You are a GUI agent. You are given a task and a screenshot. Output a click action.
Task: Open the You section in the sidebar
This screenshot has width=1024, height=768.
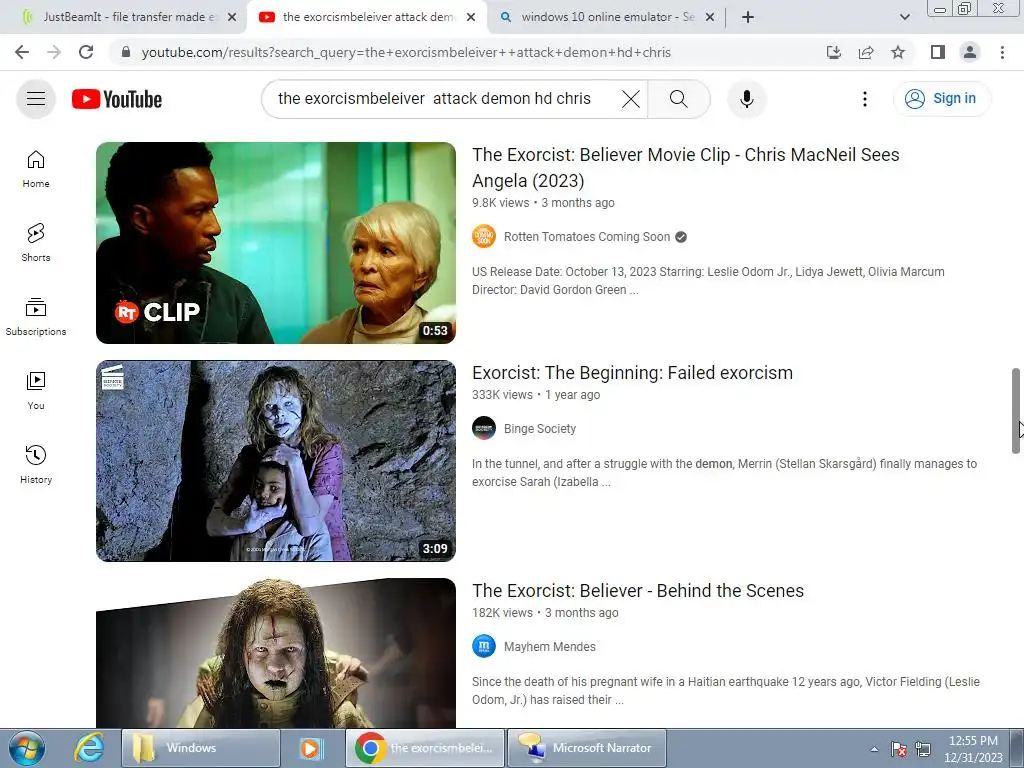tap(36, 391)
